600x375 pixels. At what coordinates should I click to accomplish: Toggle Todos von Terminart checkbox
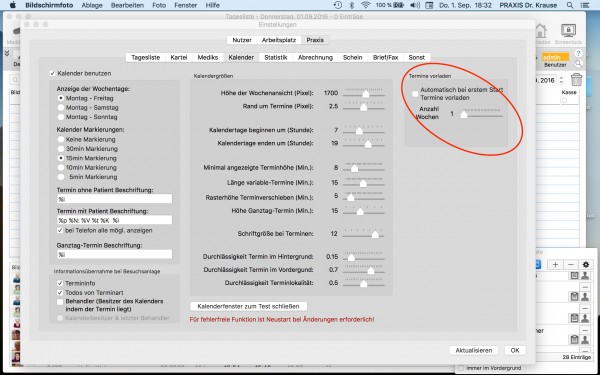click(x=60, y=292)
